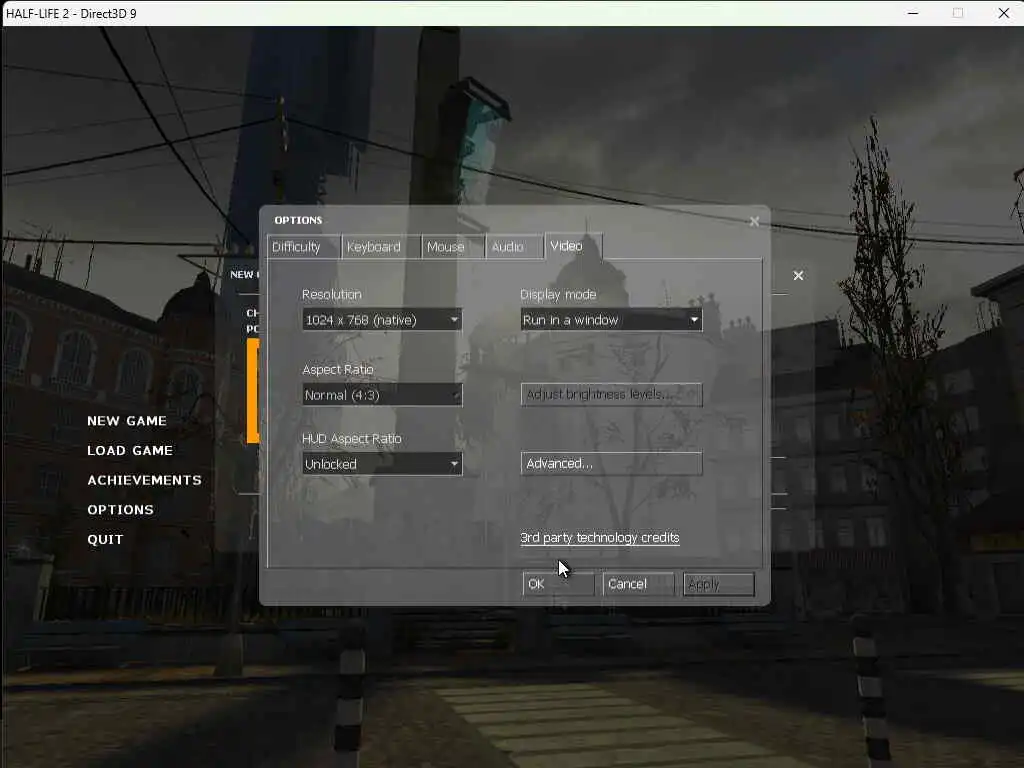Choose Quit in the main menu
Image resolution: width=1024 pixels, height=768 pixels.
[105, 539]
